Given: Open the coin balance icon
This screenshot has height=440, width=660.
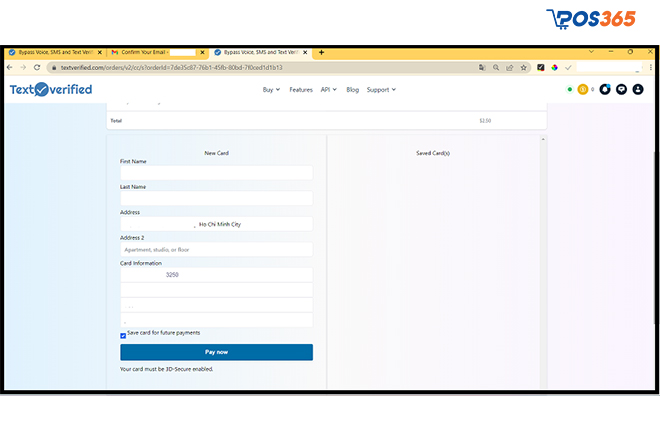Looking at the screenshot, I should tap(582, 89).
